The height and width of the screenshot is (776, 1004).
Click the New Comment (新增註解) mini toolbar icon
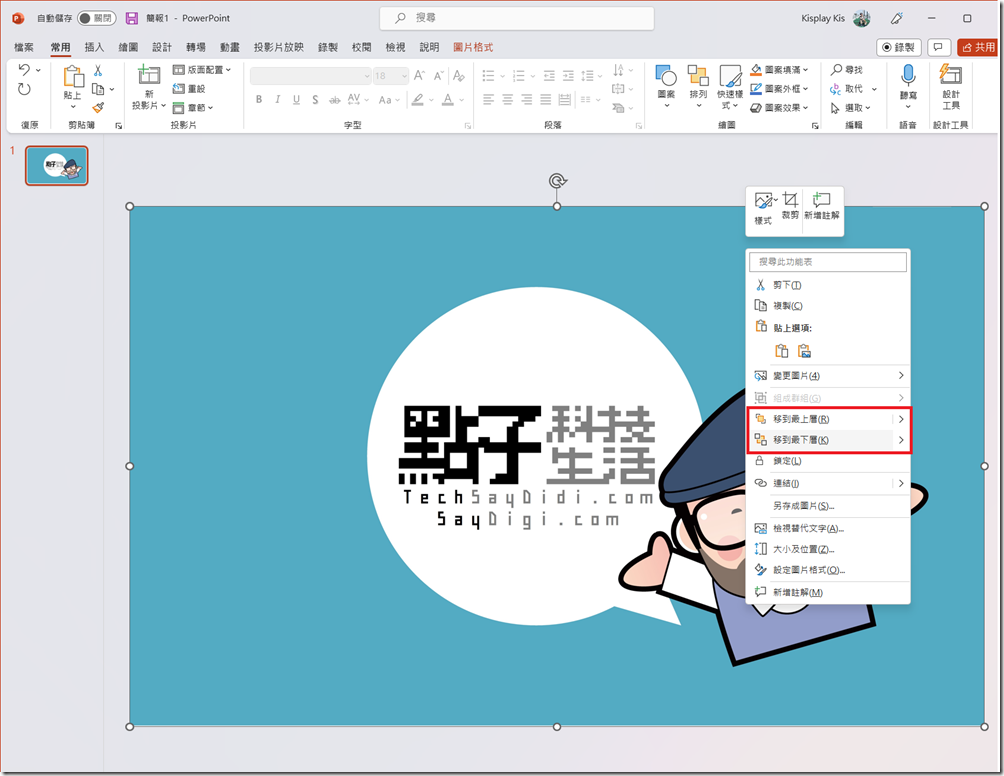822,201
